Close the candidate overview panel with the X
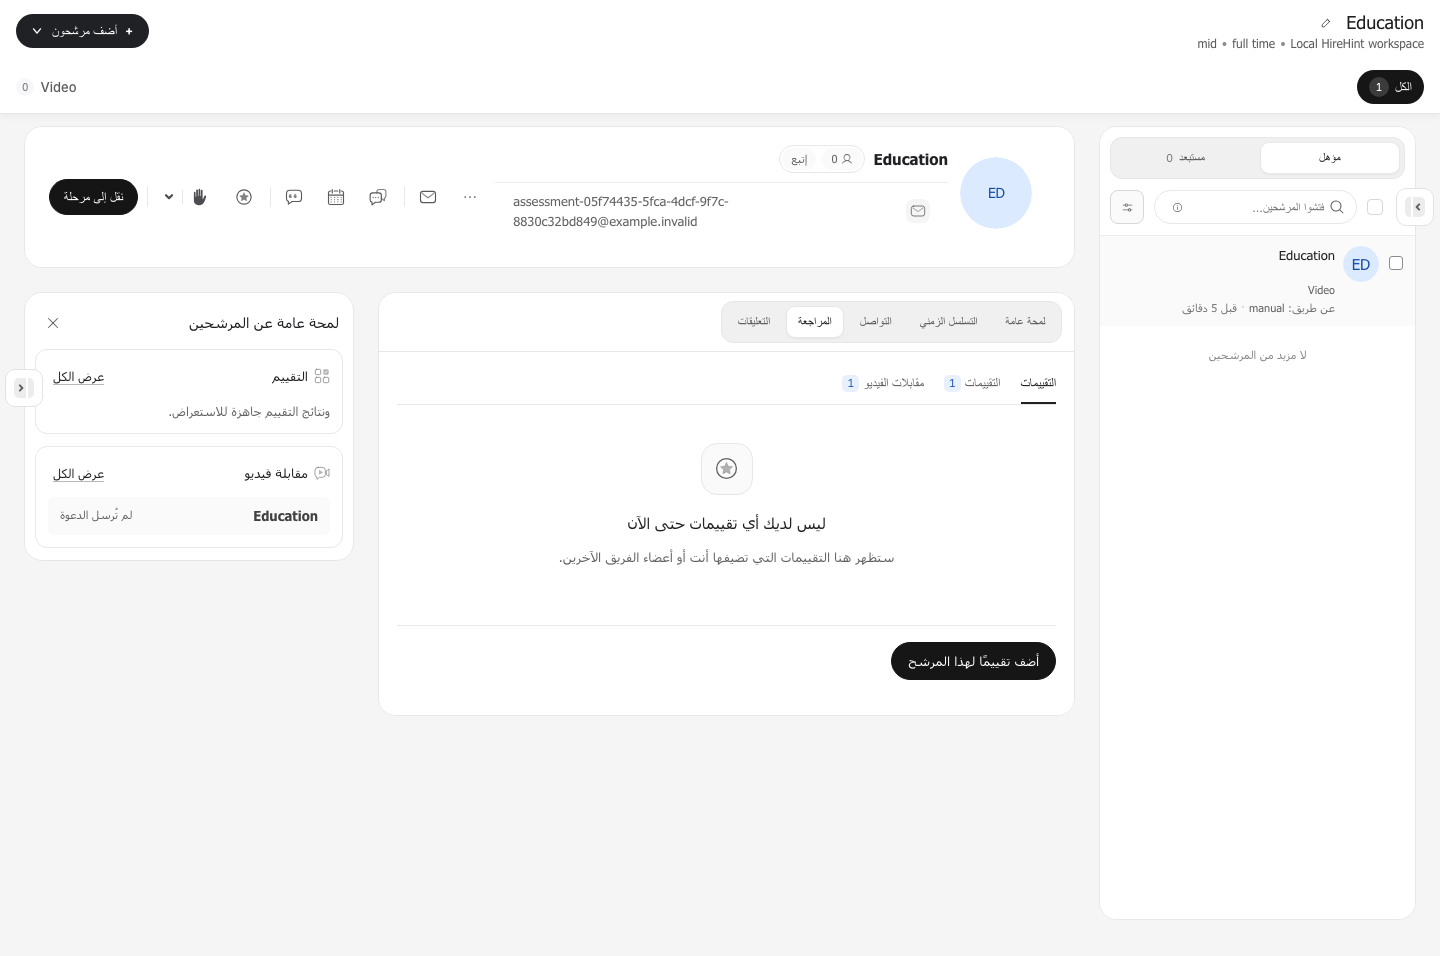The height and width of the screenshot is (956, 1440). pos(53,323)
